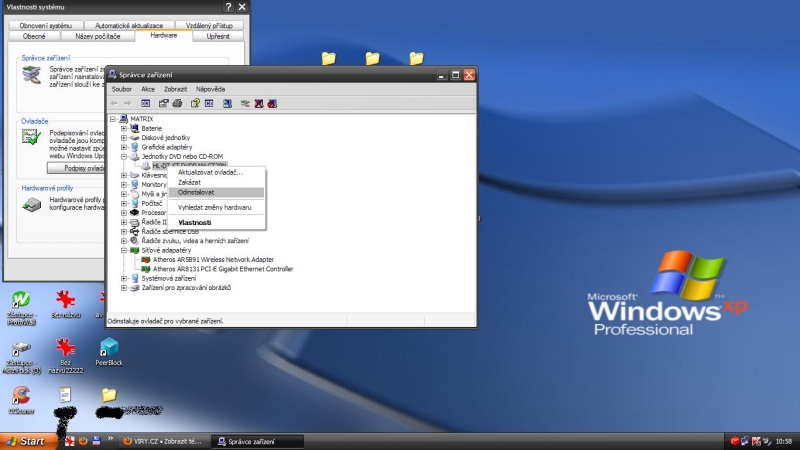Open the PeerBlock desktop shortcut
The height and width of the screenshot is (450, 800).
click(x=109, y=352)
